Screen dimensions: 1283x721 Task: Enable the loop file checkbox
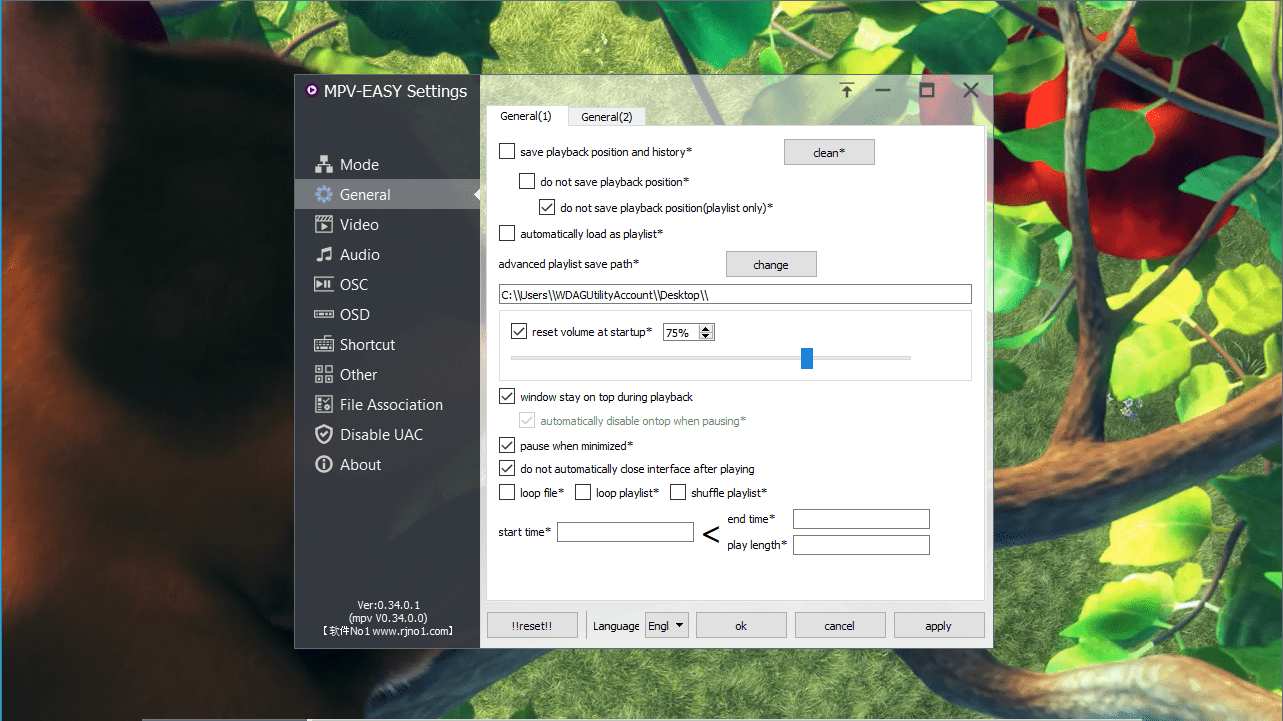pyautogui.click(x=507, y=492)
